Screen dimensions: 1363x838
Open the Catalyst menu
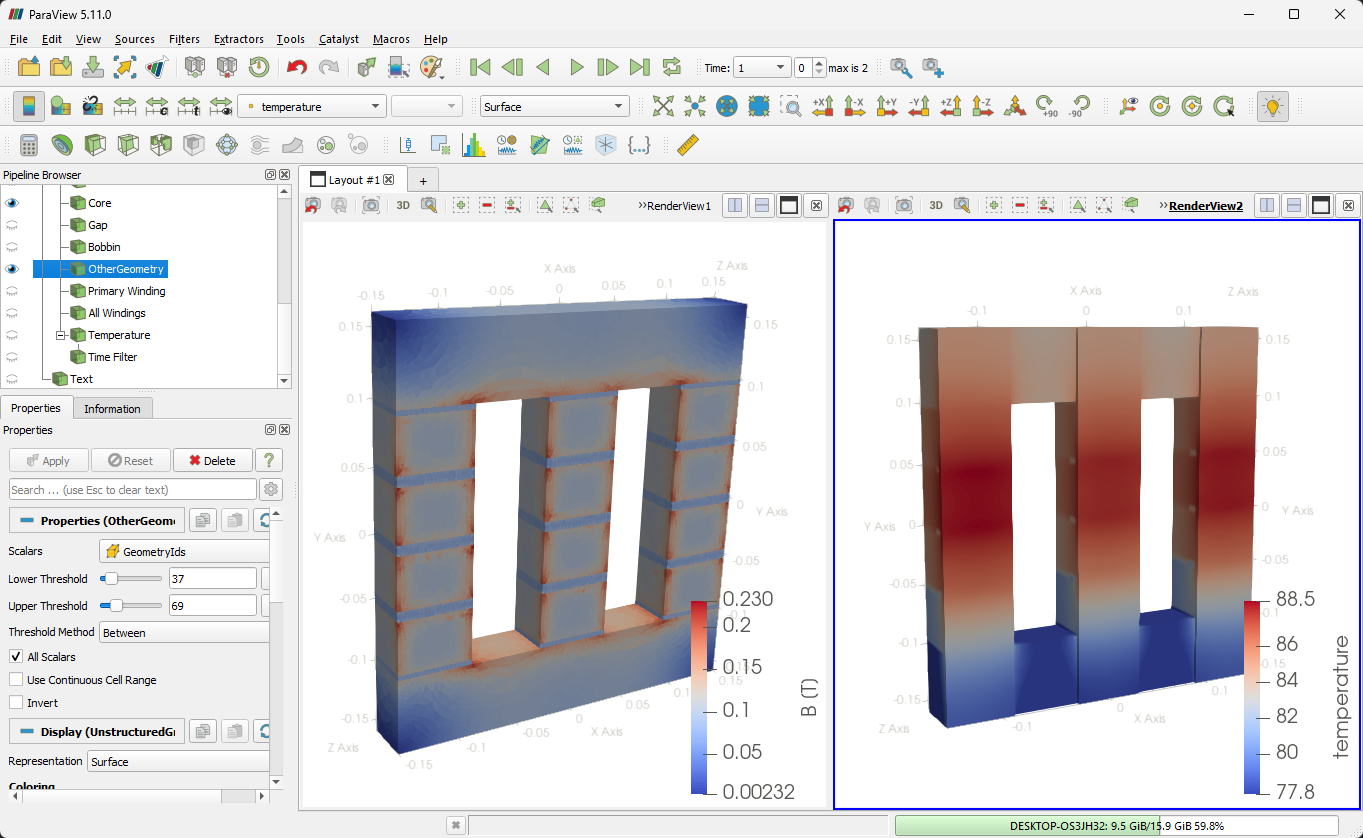(339, 39)
